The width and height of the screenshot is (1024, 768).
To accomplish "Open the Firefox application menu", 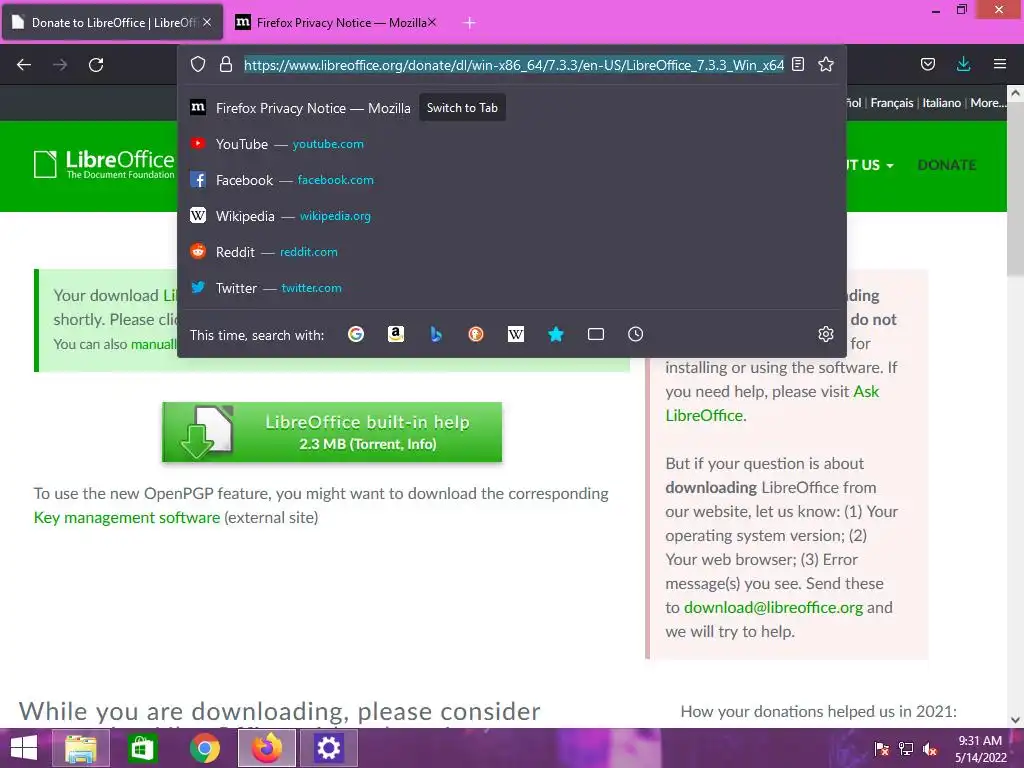I will click(x=1000, y=64).
